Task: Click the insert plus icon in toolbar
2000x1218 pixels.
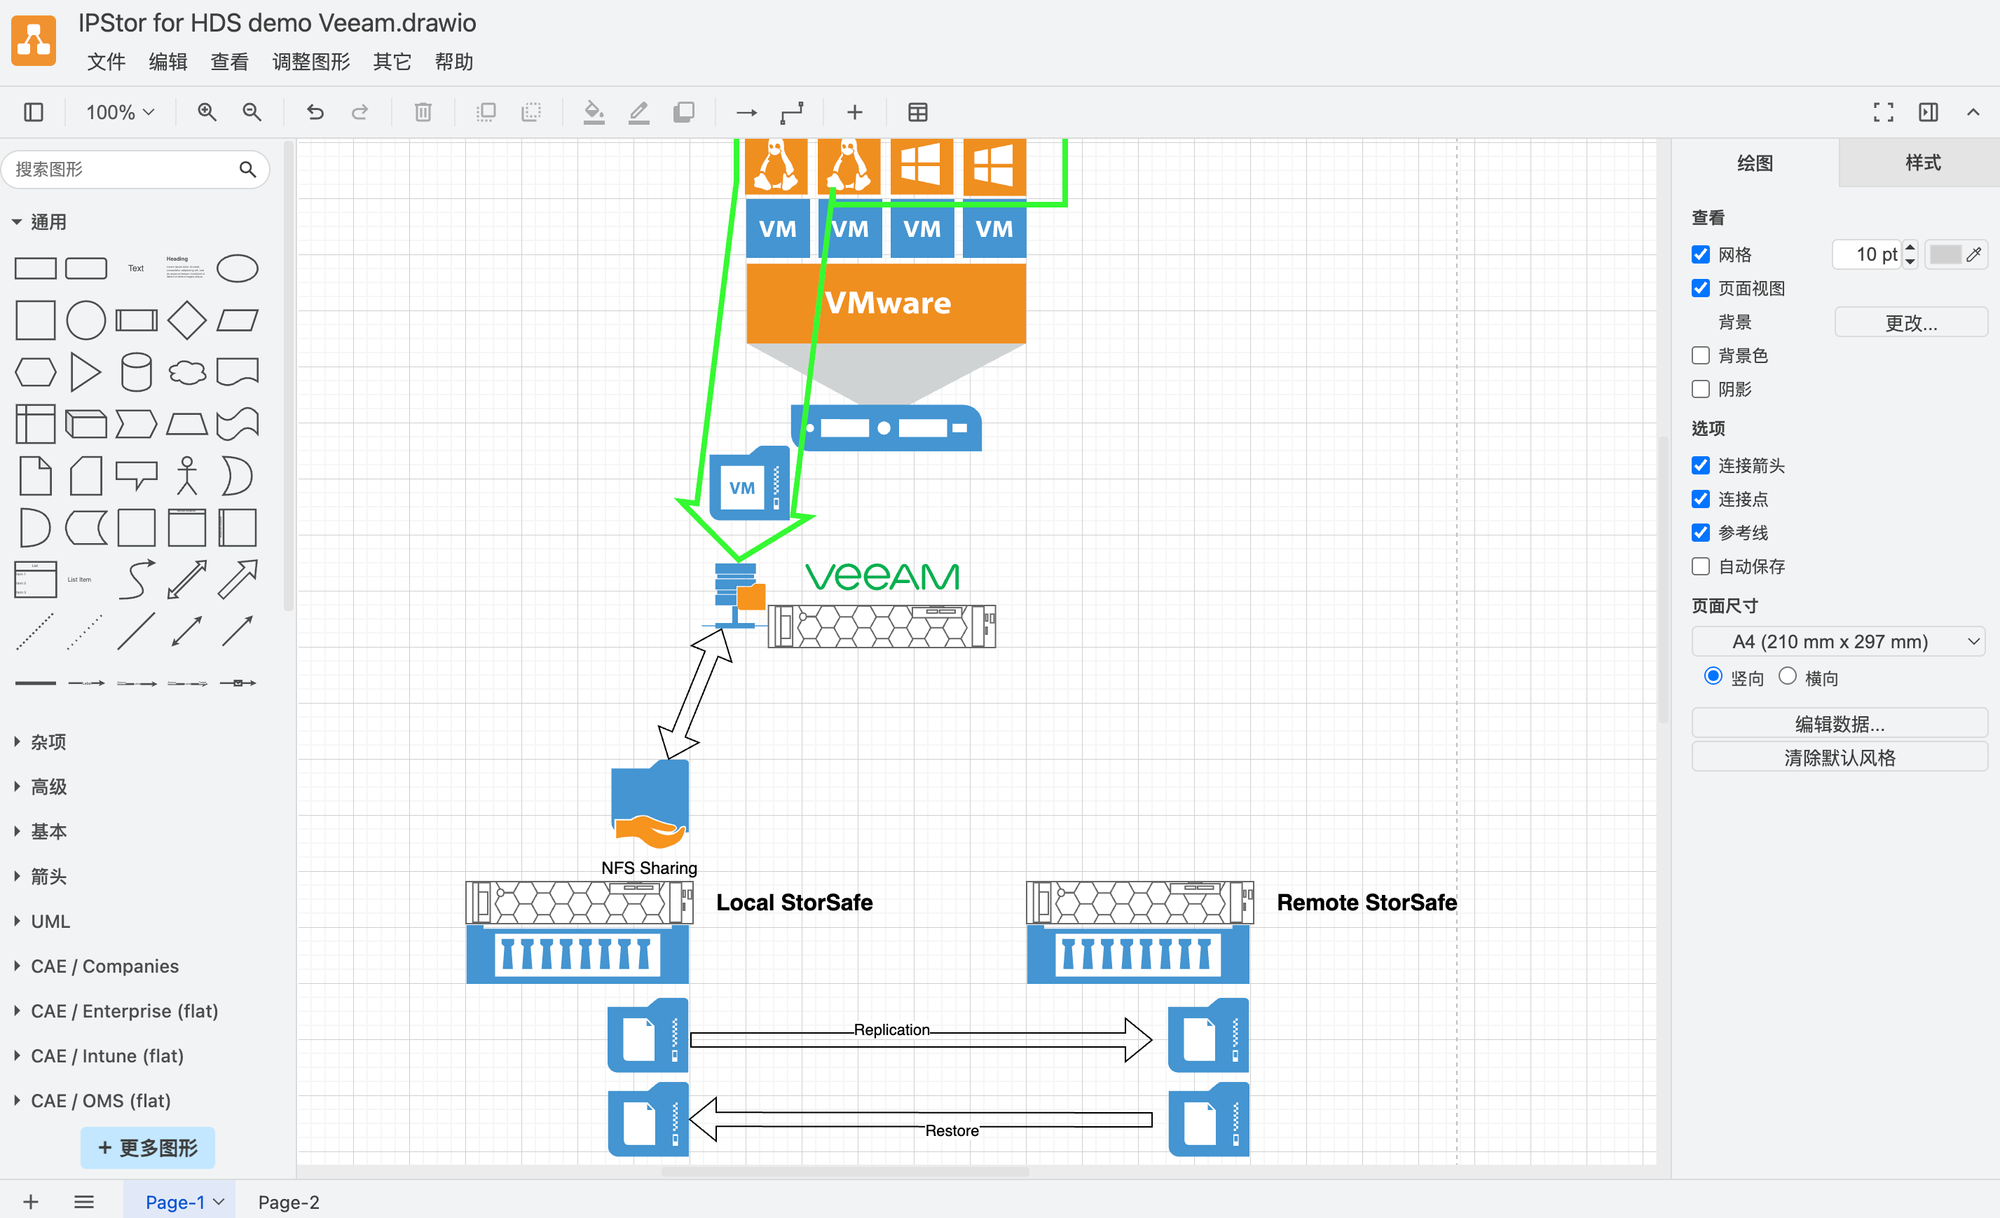Action: (855, 112)
